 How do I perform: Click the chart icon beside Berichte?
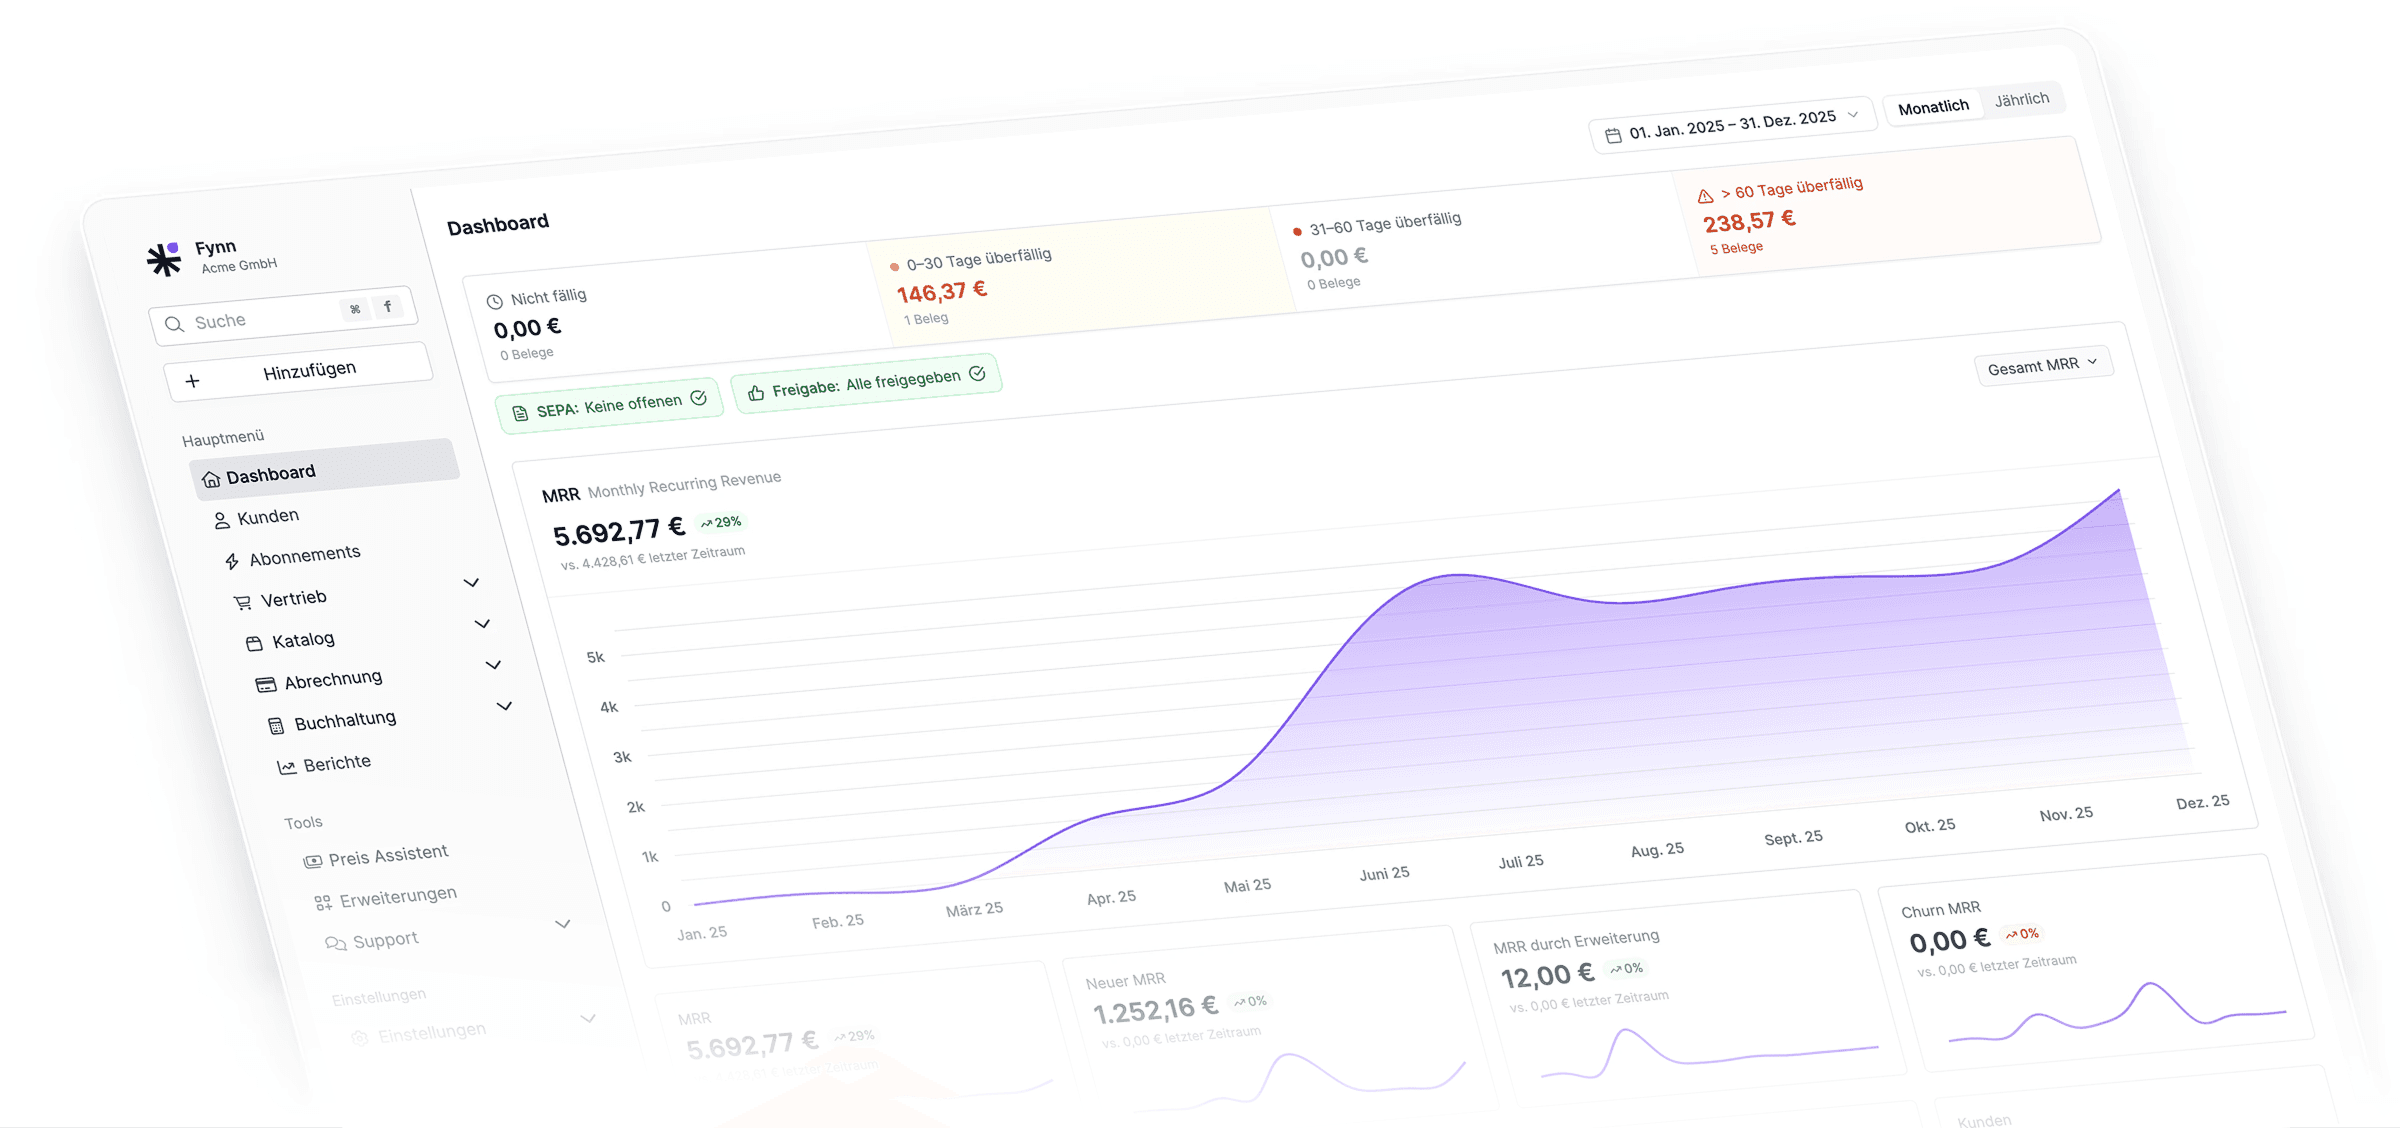click(287, 767)
